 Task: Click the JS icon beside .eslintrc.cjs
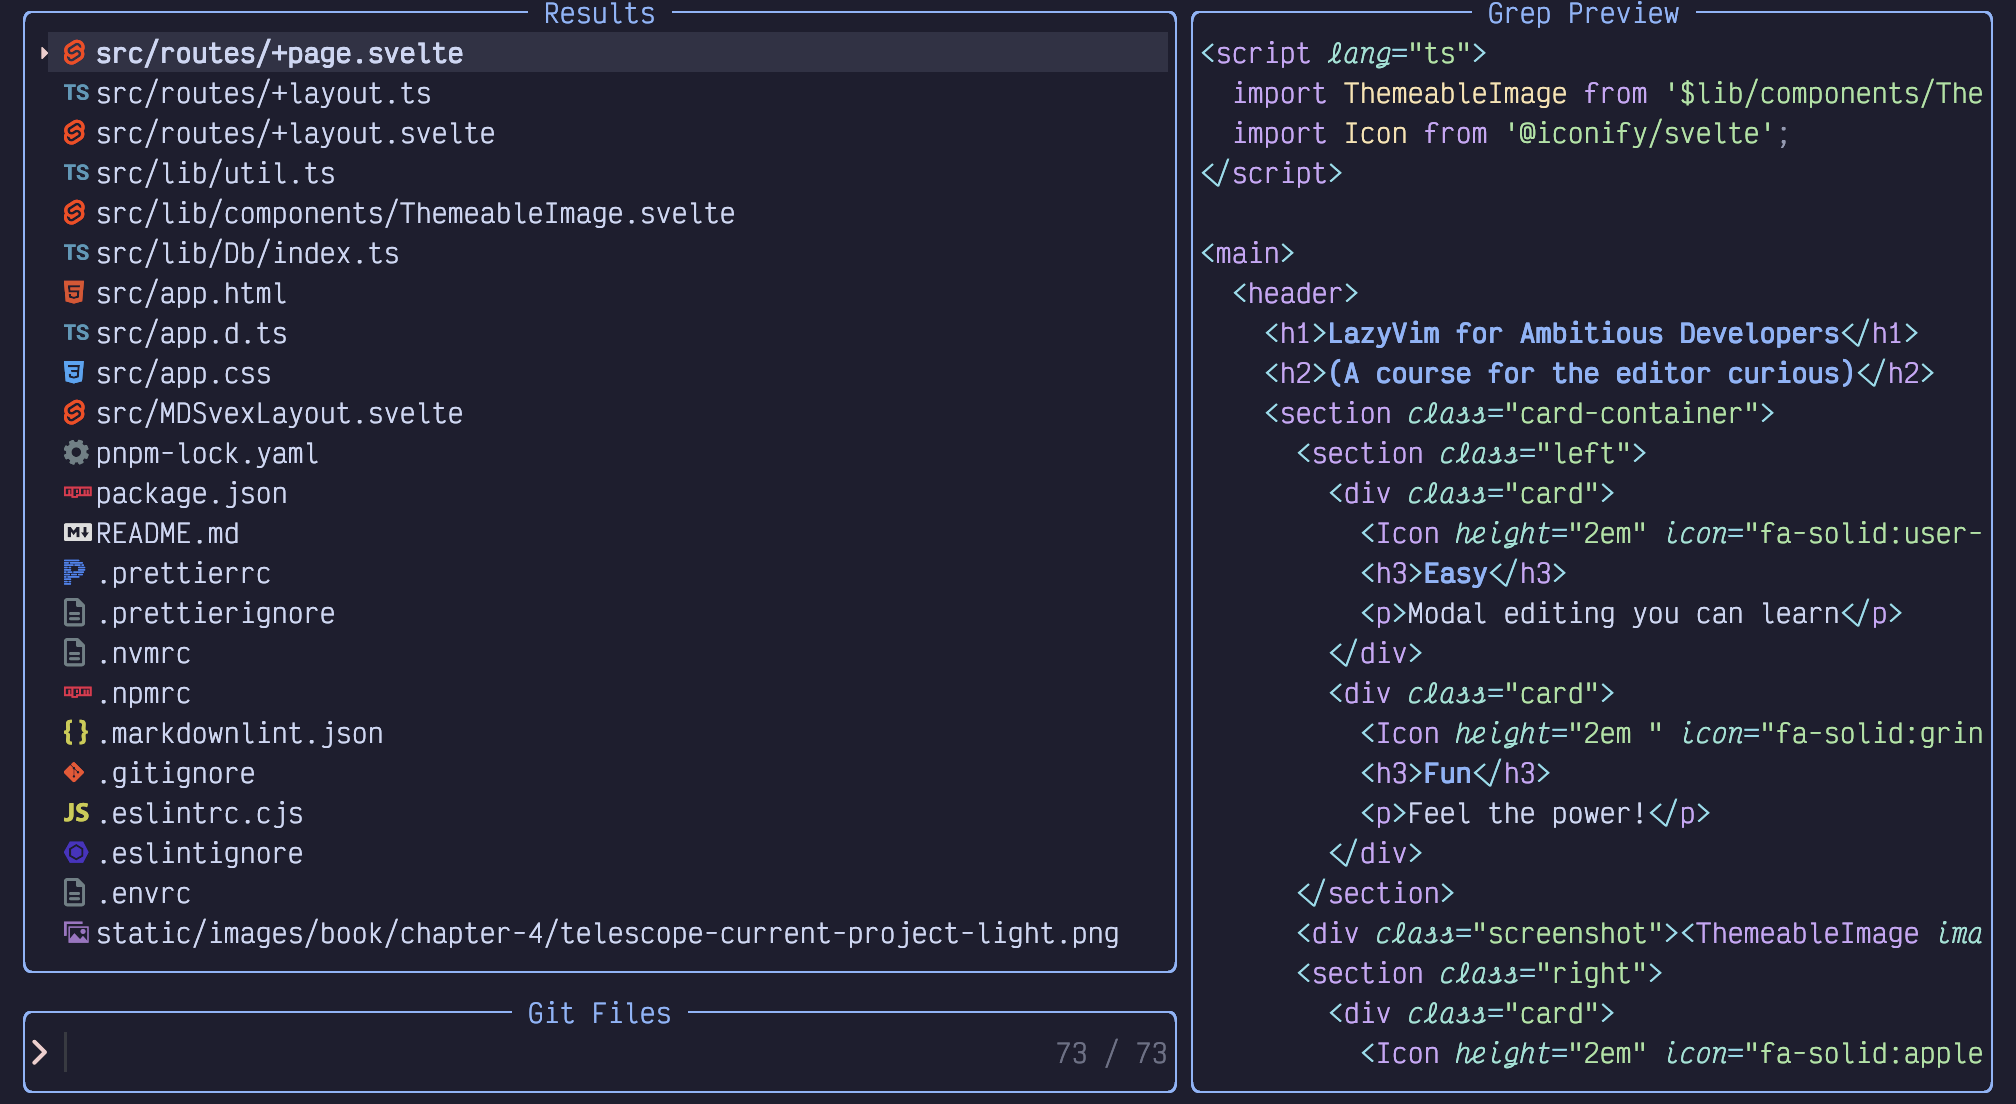(76, 813)
